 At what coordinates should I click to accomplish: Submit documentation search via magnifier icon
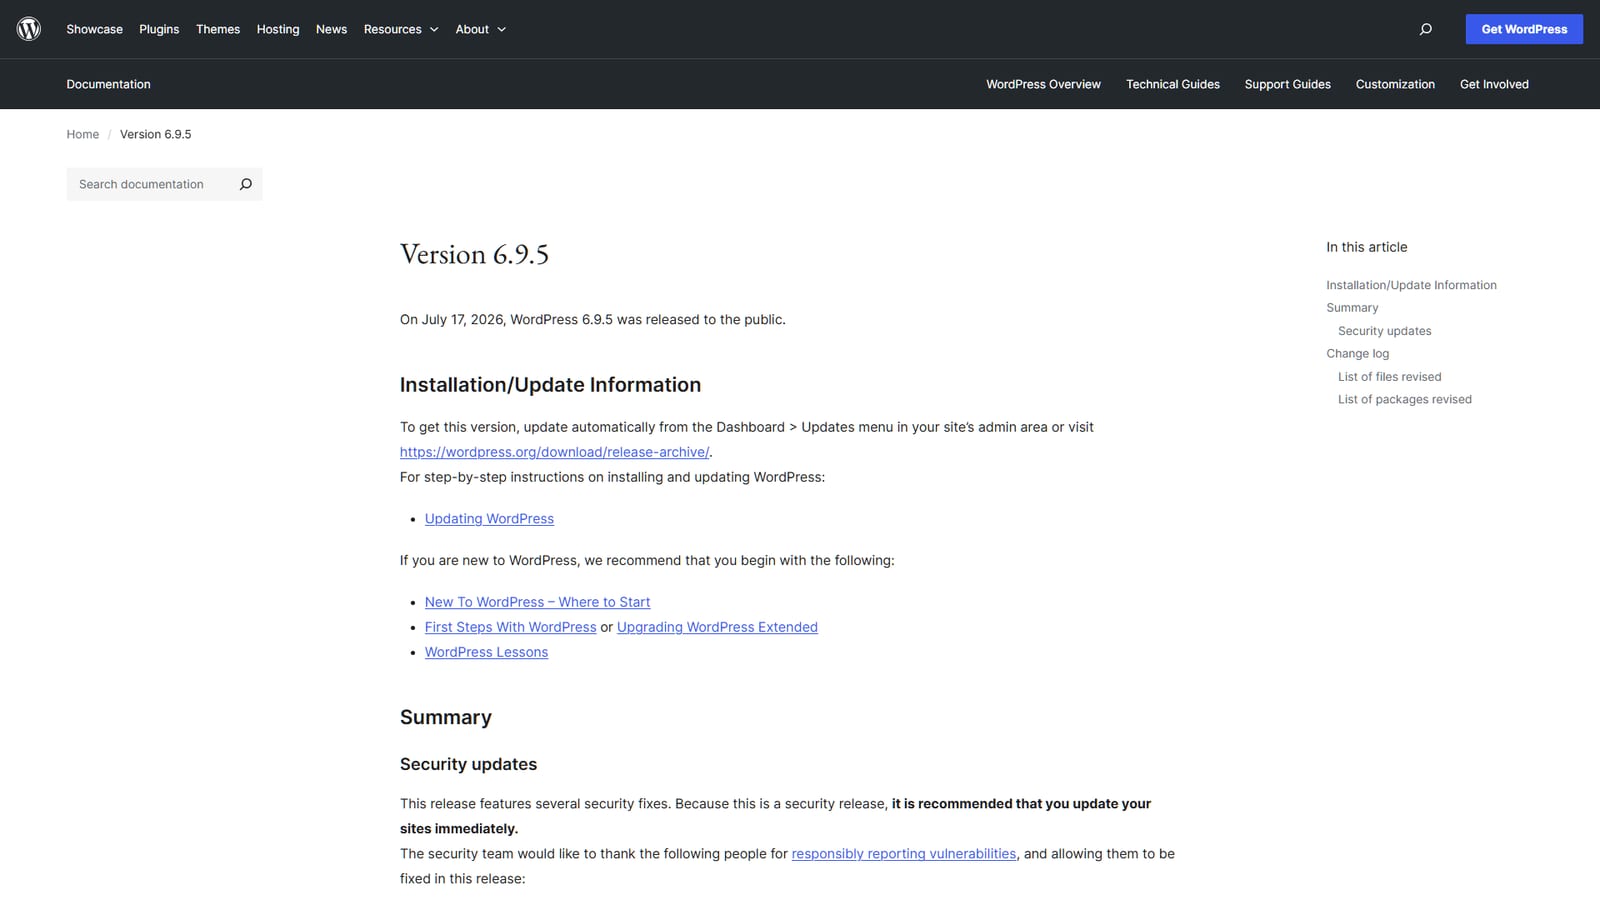tap(246, 184)
